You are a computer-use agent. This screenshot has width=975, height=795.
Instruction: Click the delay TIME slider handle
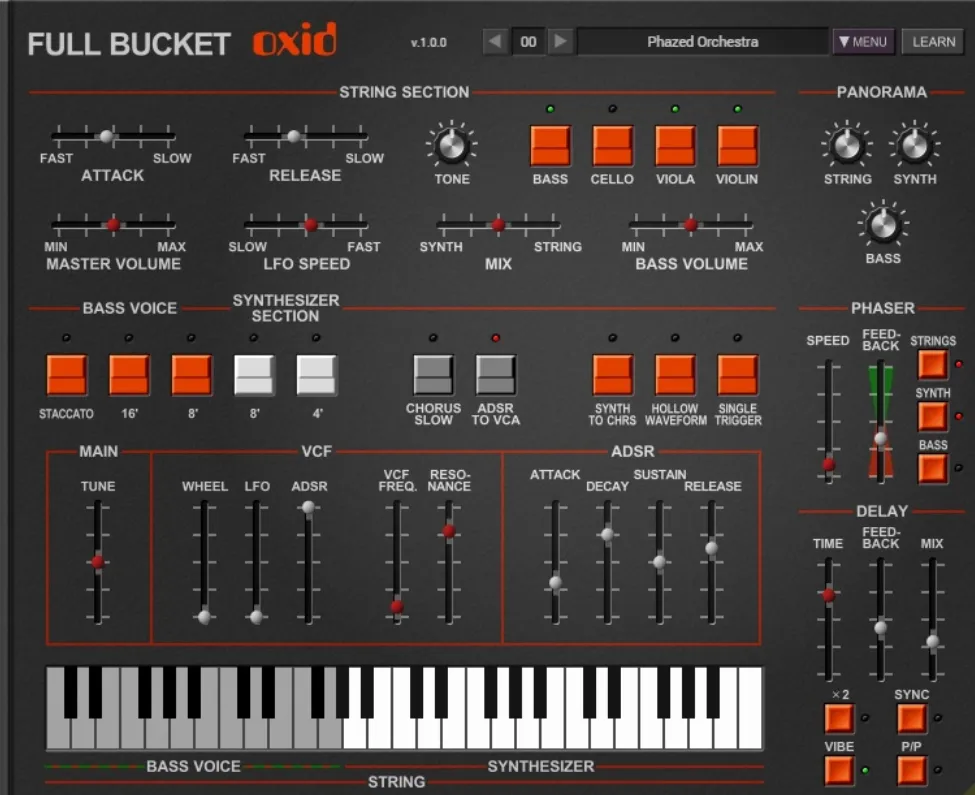pyautogui.click(x=828, y=594)
